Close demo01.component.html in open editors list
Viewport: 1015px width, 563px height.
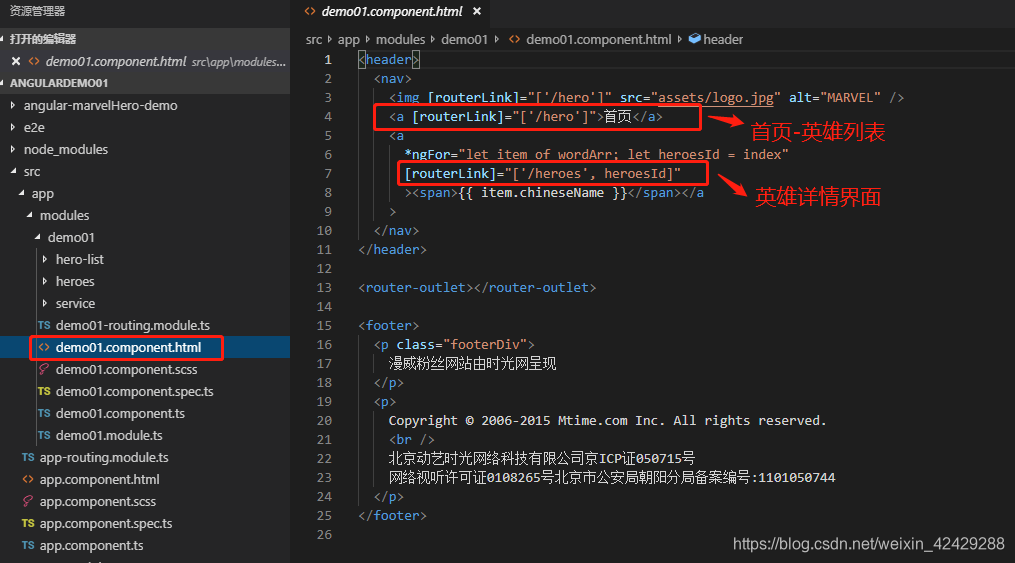pyautogui.click(x=16, y=61)
